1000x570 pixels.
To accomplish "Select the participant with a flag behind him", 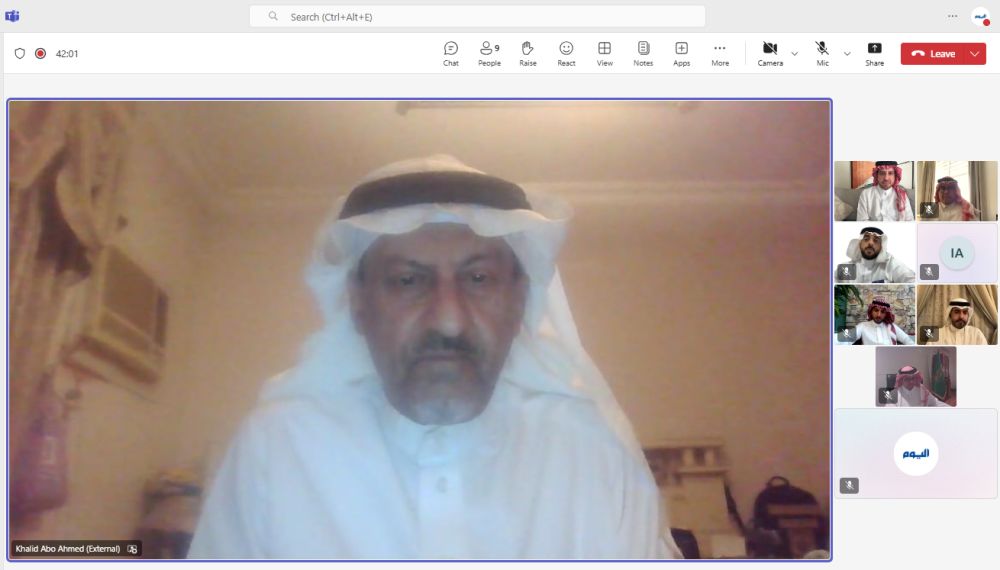I will [x=916, y=376].
